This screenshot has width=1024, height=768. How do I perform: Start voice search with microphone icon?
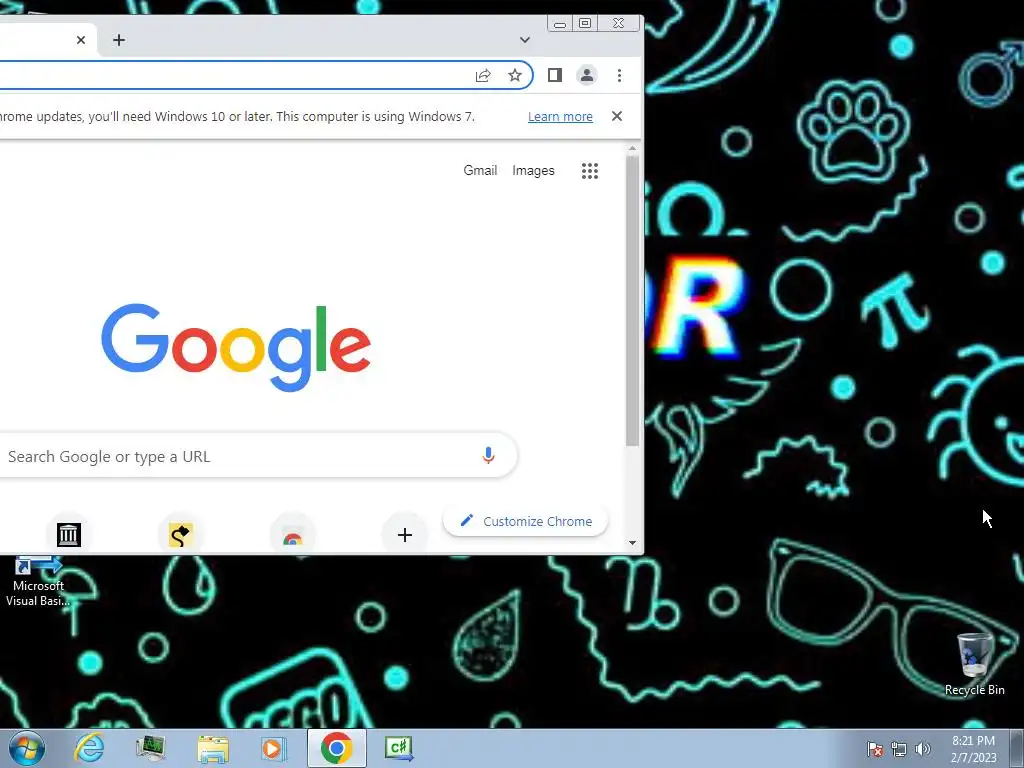coord(488,456)
